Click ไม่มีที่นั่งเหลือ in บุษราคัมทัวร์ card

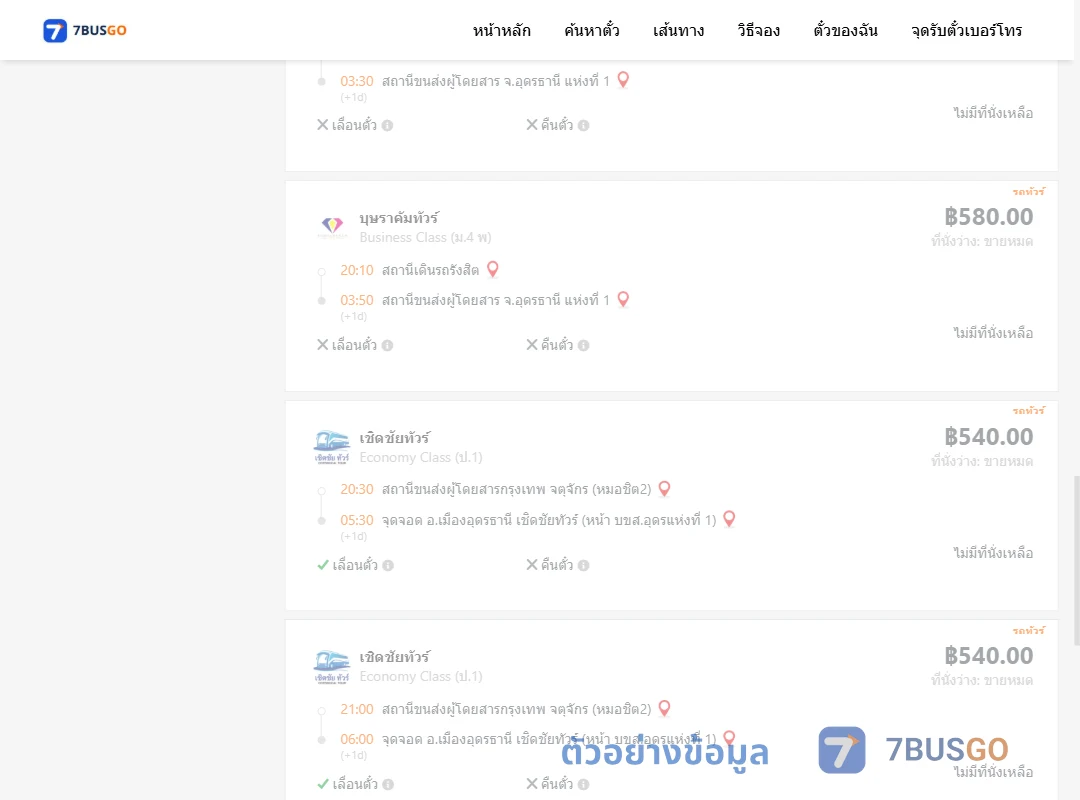tap(993, 333)
